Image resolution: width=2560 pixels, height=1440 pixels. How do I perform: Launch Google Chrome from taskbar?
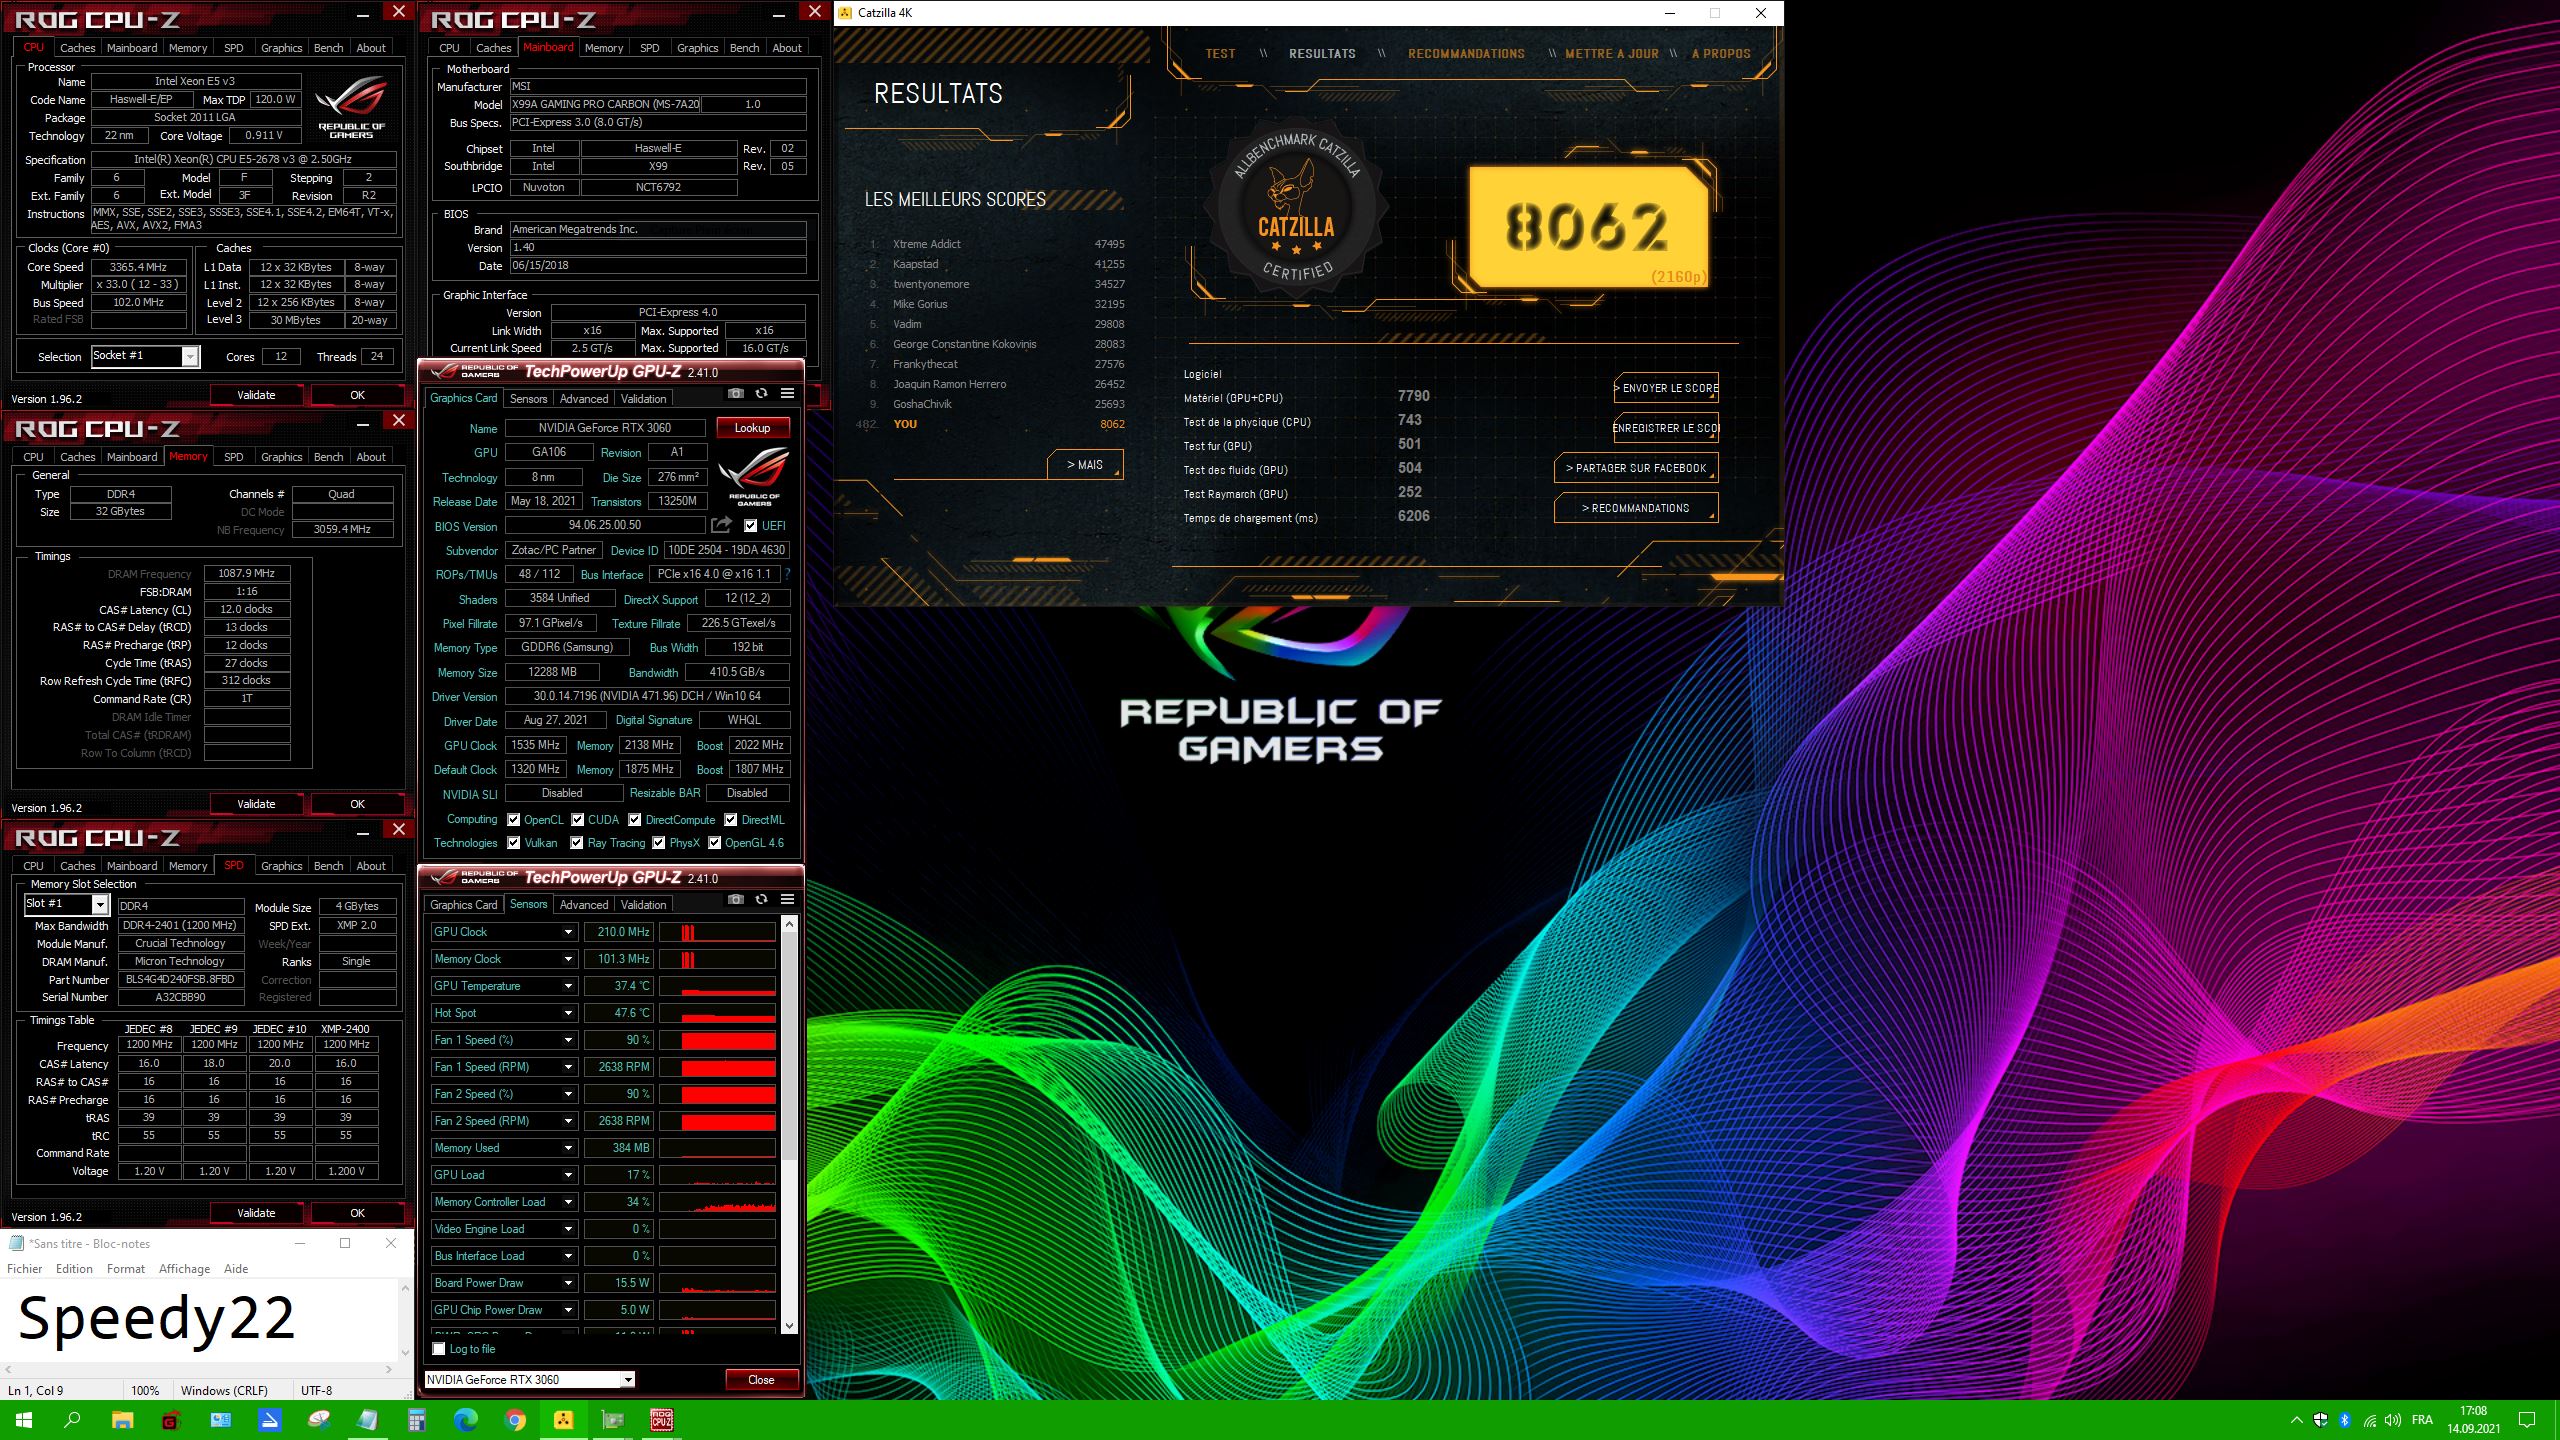515,1420
